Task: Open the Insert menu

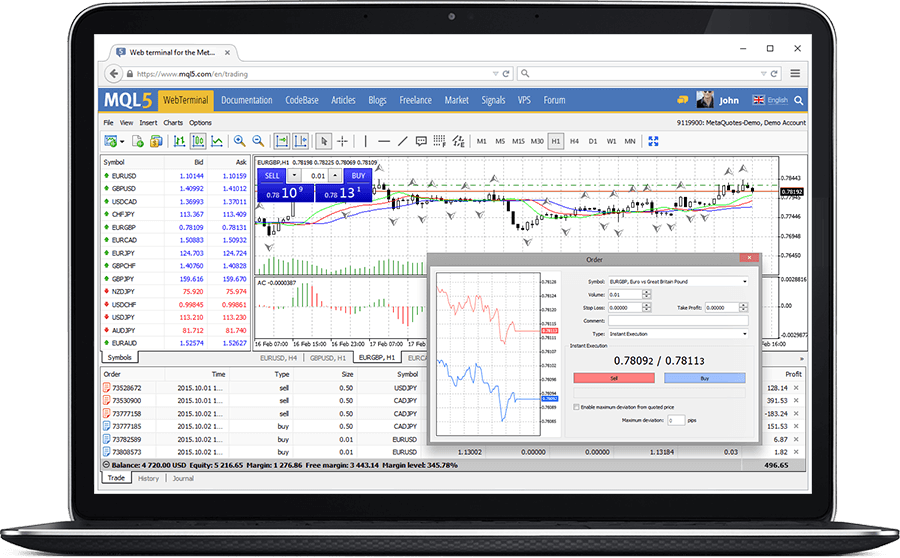Action: pyautogui.click(x=148, y=123)
